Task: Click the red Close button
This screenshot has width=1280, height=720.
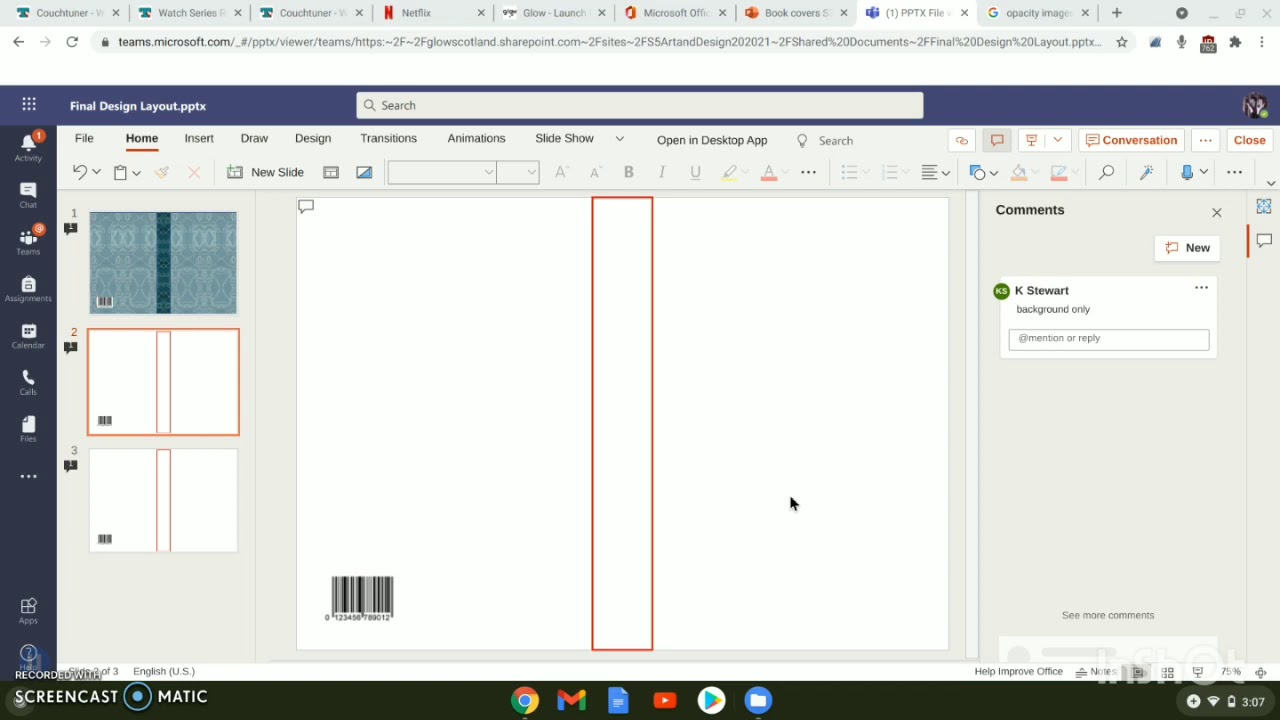Action: tap(1250, 140)
